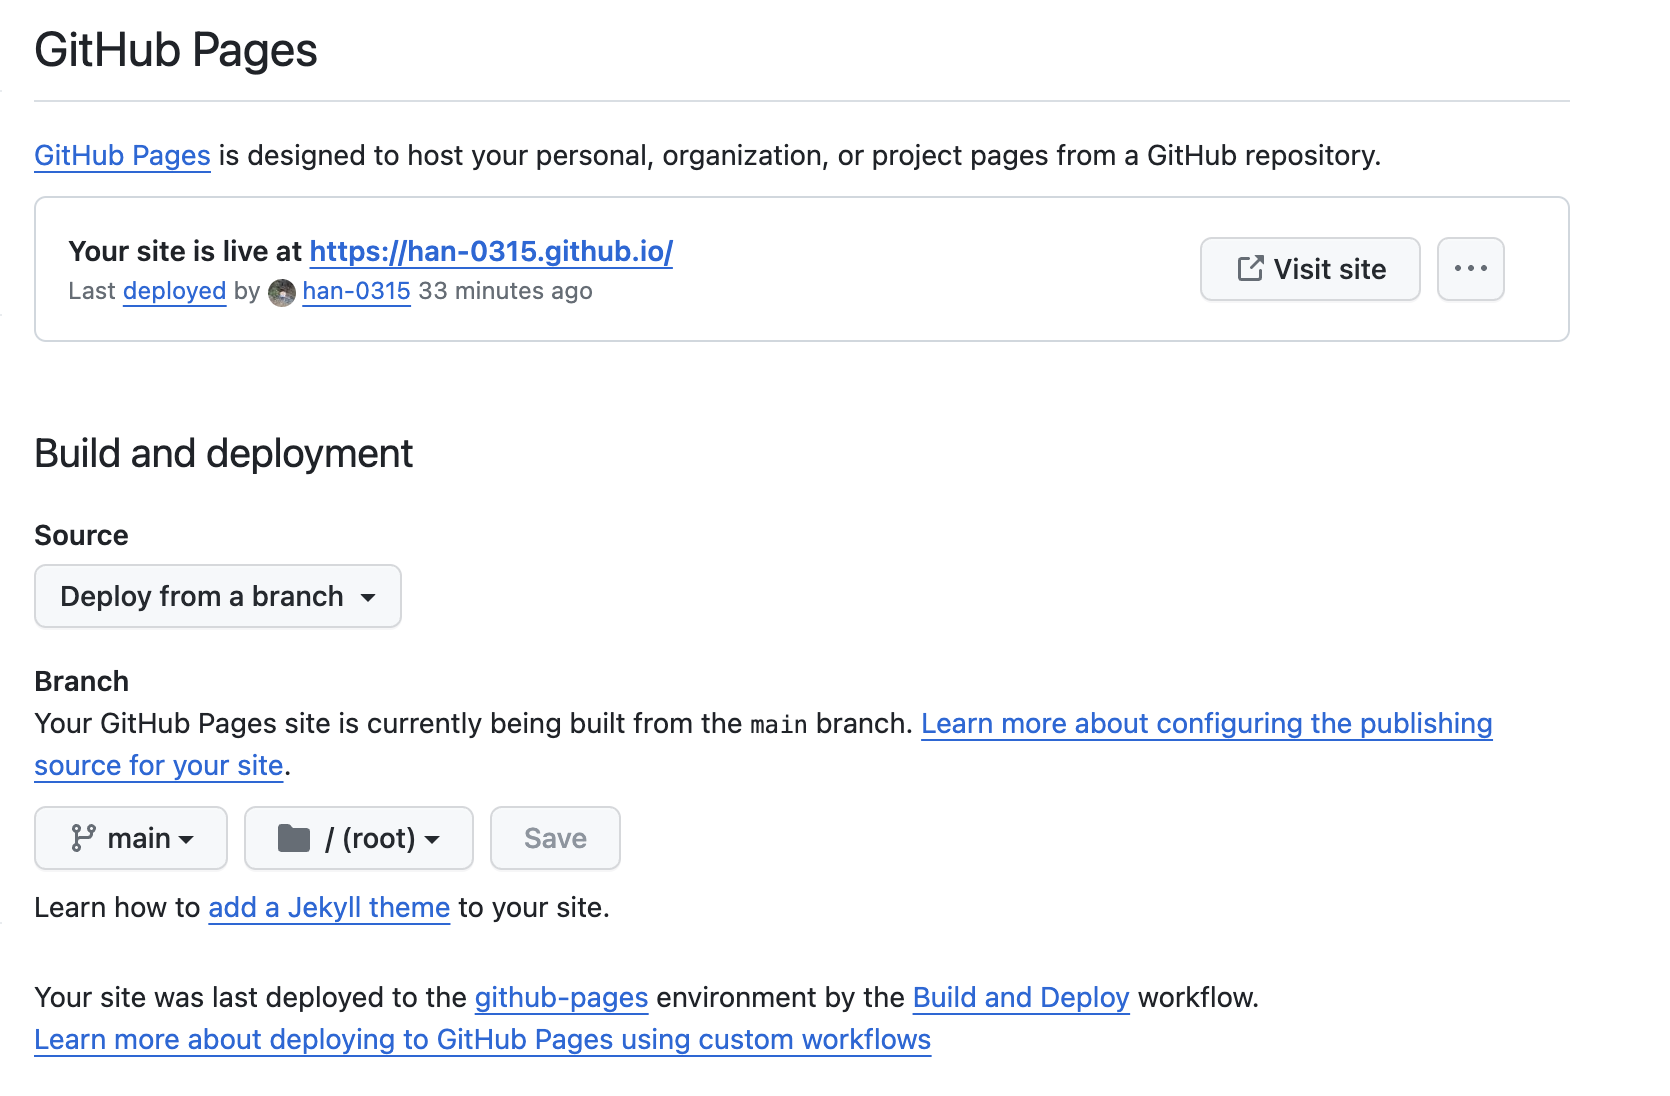
Task: Open the https://han-0315.github.io/ link
Action: click(x=491, y=251)
